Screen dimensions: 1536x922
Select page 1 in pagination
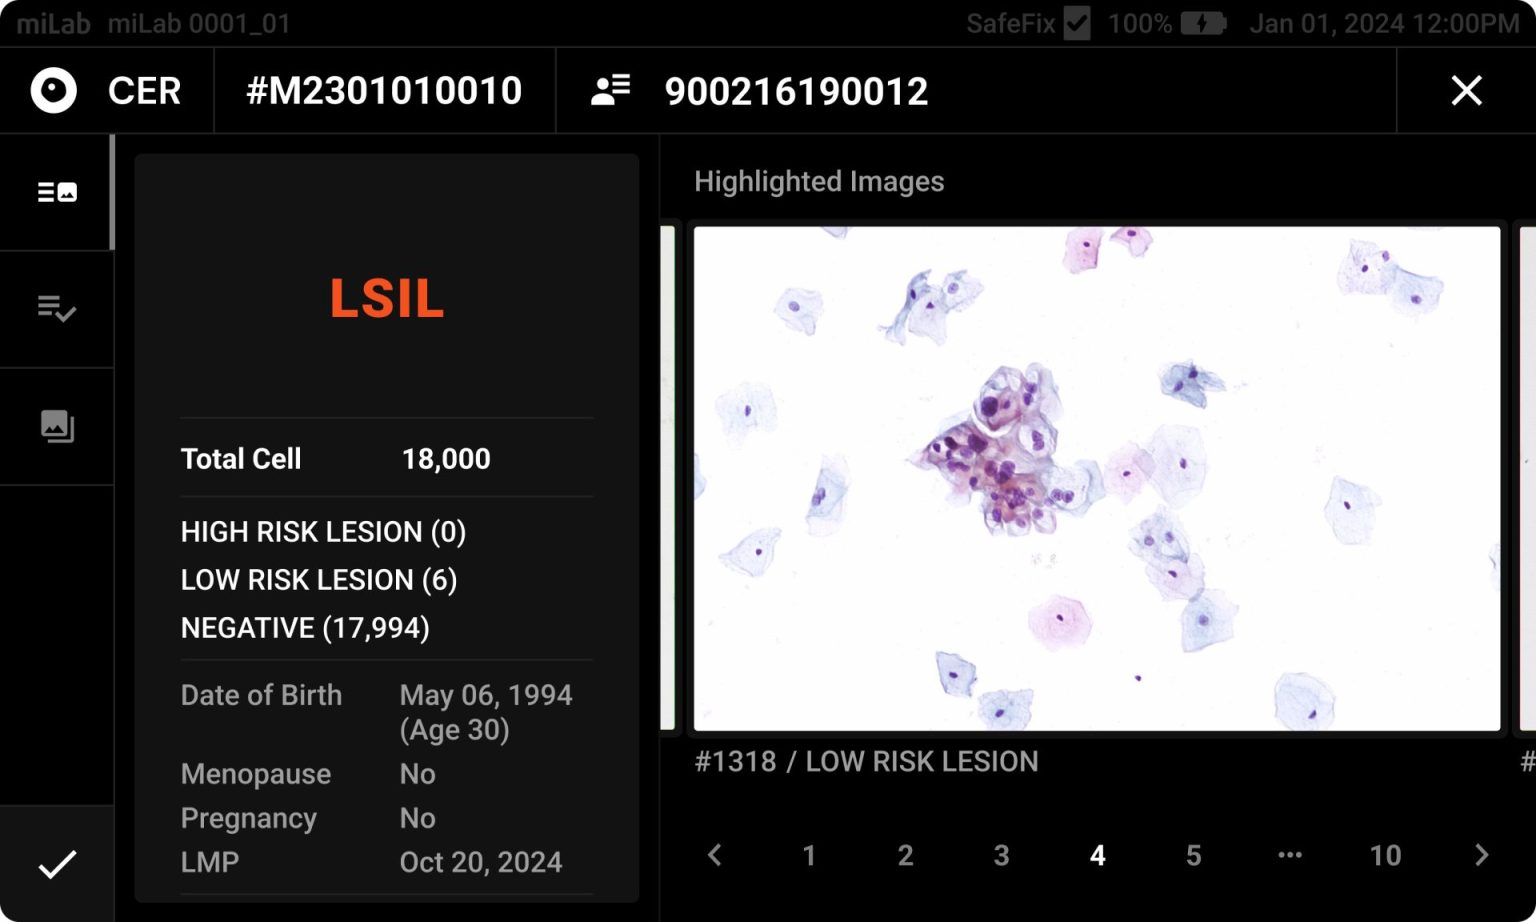click(809, 855)
